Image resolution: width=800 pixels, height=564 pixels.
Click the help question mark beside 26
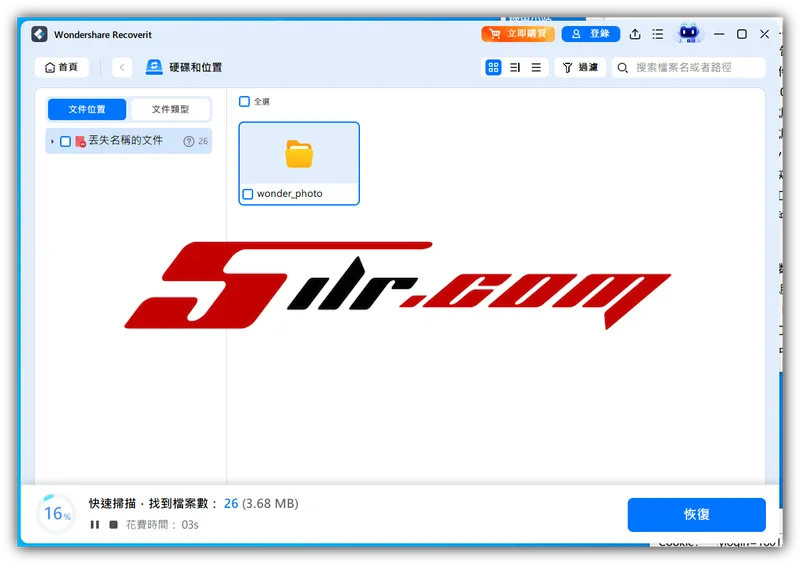tap(189, 141)
